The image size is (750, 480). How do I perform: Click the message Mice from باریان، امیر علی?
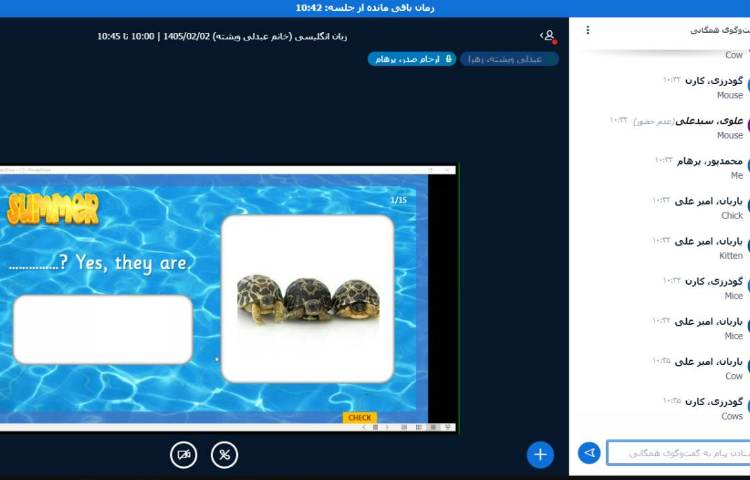point(733,336)
